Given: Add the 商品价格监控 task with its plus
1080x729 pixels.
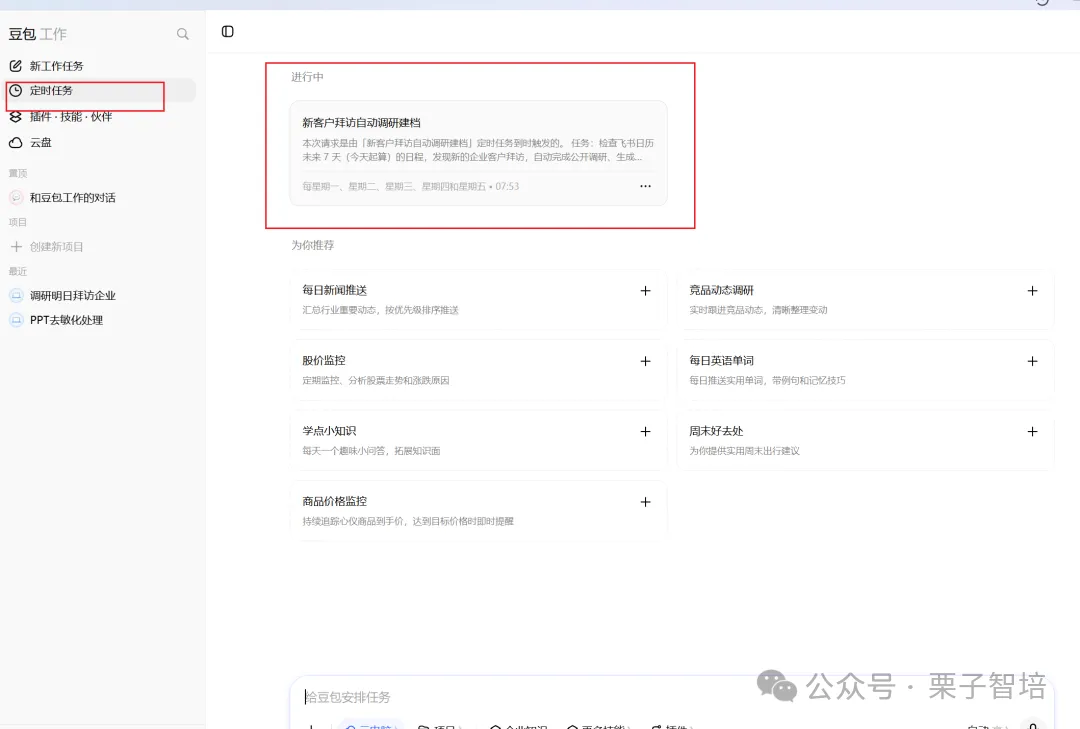Looking at the screenshot, I should tap(645, 502).
